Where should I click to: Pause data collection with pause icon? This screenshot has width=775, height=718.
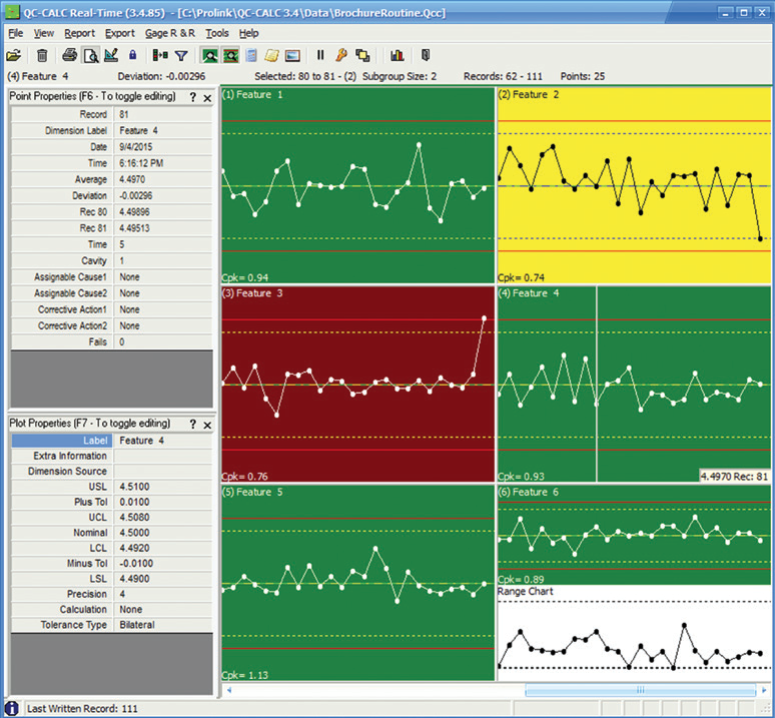coord(320,55)
